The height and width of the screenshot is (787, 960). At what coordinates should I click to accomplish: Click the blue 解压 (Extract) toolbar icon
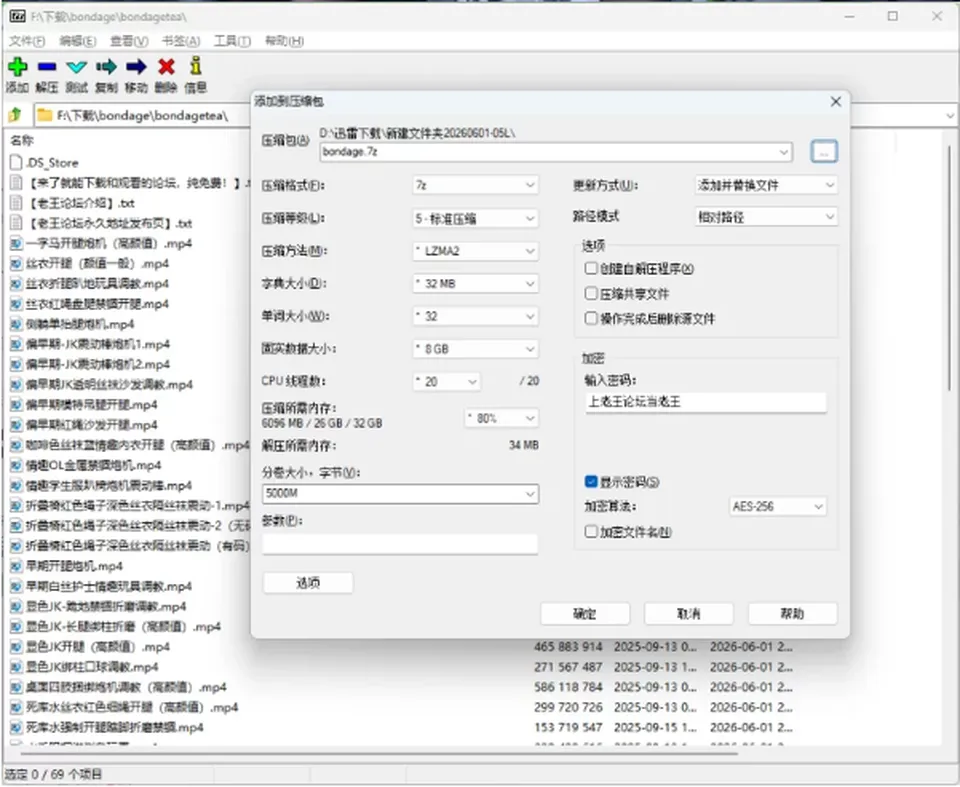47,66
